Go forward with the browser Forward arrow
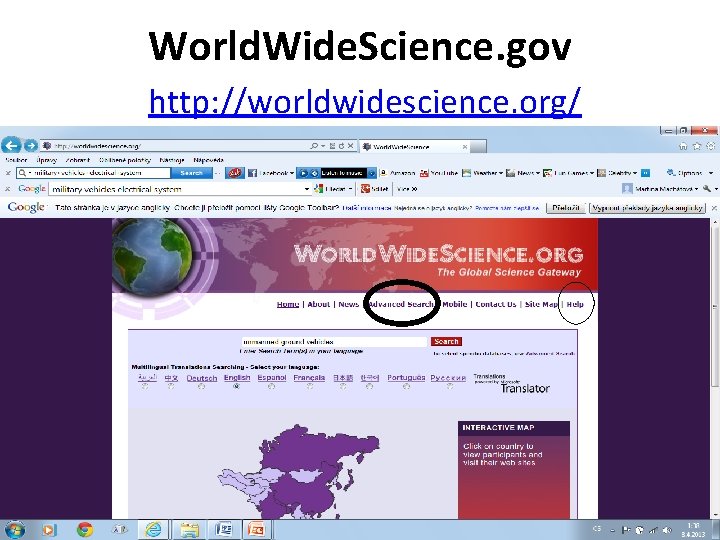Viewport: 720px width, 540px height. pyautogui.click(x=30, y=146)
